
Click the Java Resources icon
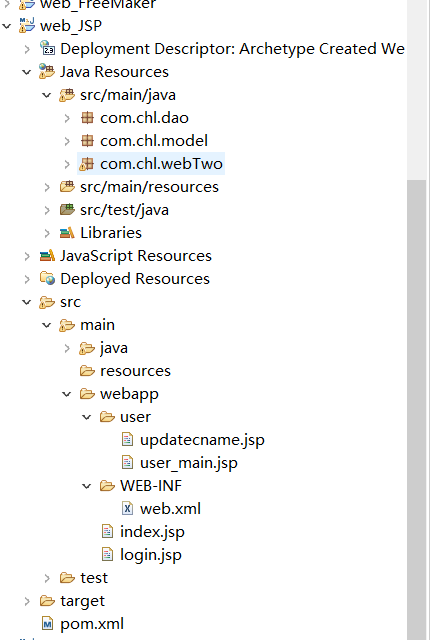[x=47, y=71]
